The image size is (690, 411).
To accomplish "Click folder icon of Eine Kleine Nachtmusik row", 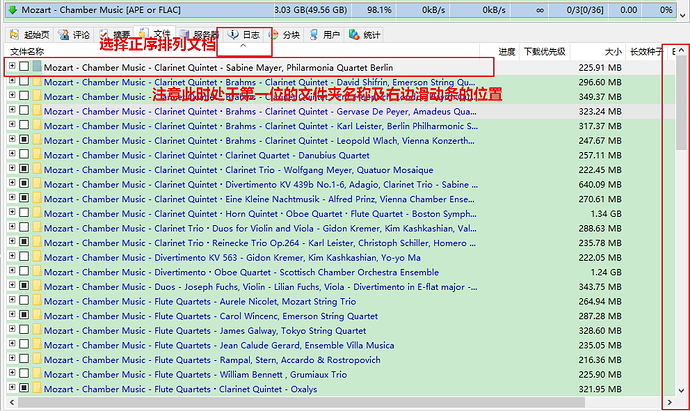I will [37, 198].
